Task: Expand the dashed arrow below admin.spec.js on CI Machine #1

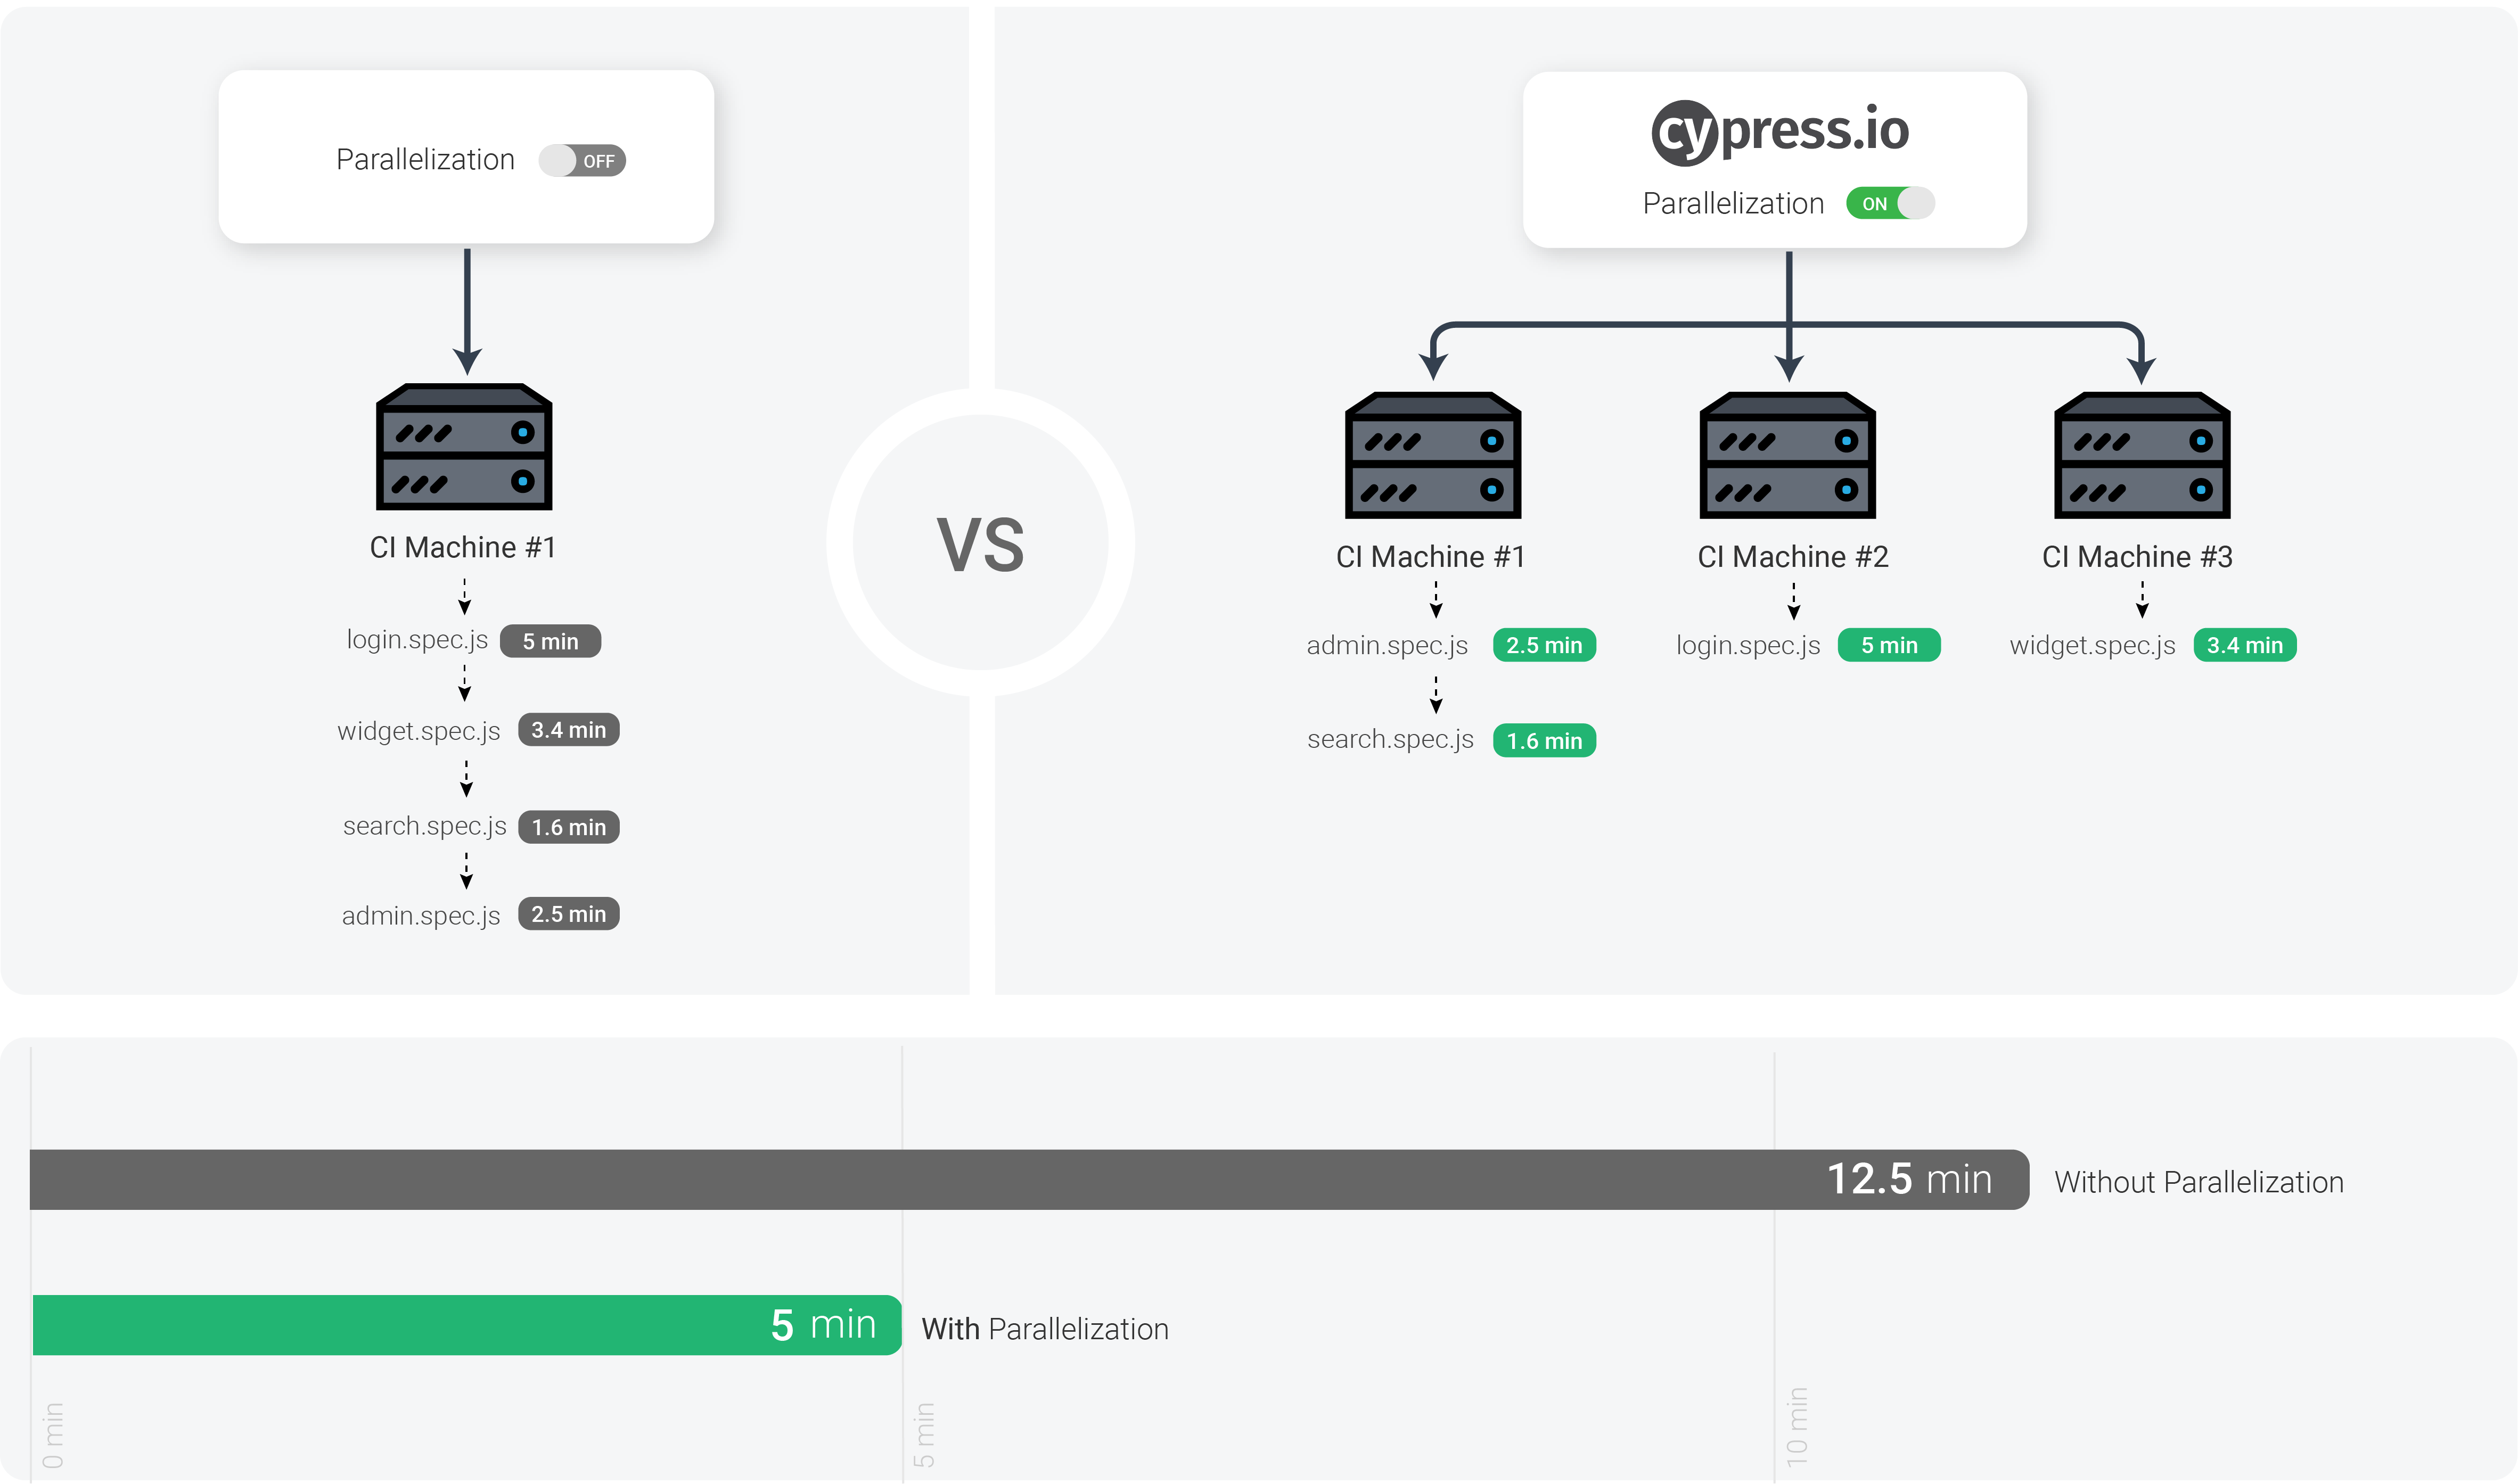Action: [1435, 695]
